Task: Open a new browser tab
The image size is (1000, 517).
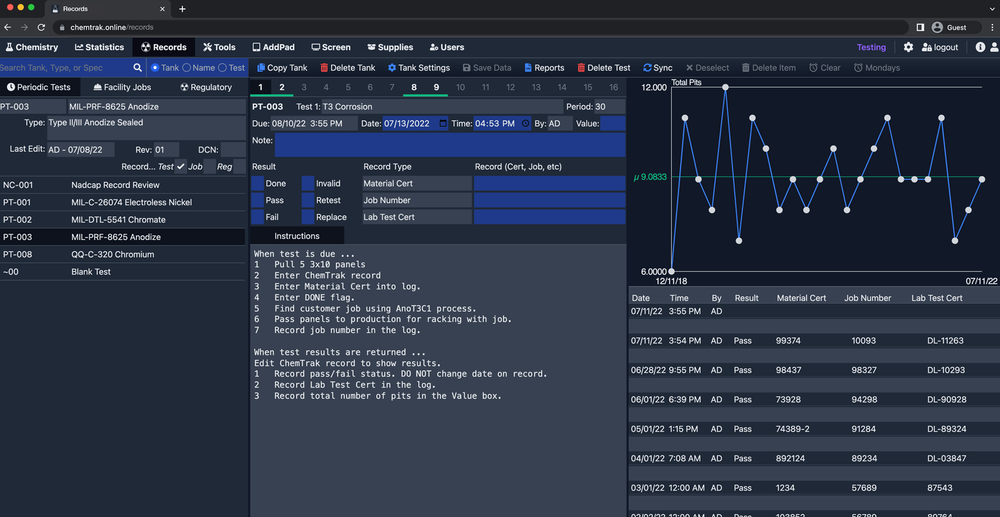Action: pos(182,9)
